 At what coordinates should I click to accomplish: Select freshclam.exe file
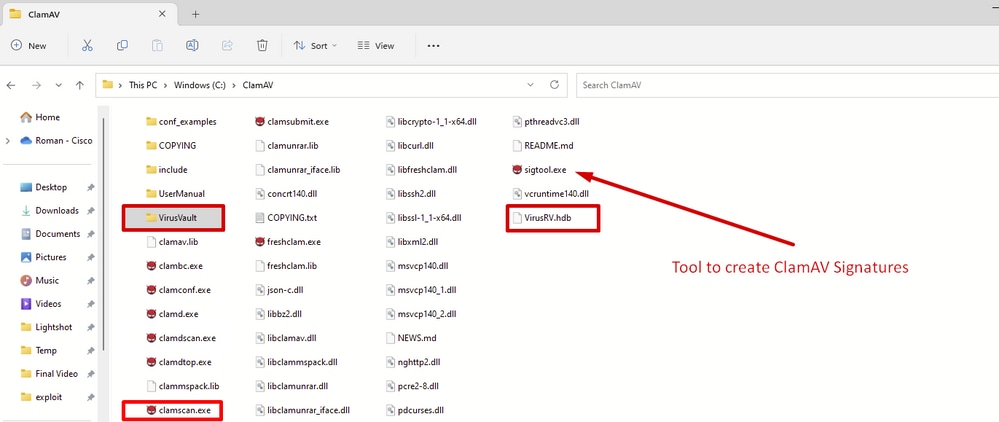coord(287,242)
